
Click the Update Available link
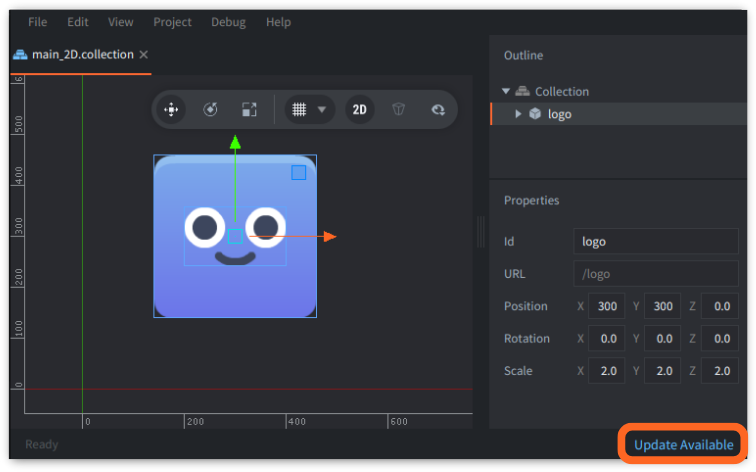pos(683,444)
